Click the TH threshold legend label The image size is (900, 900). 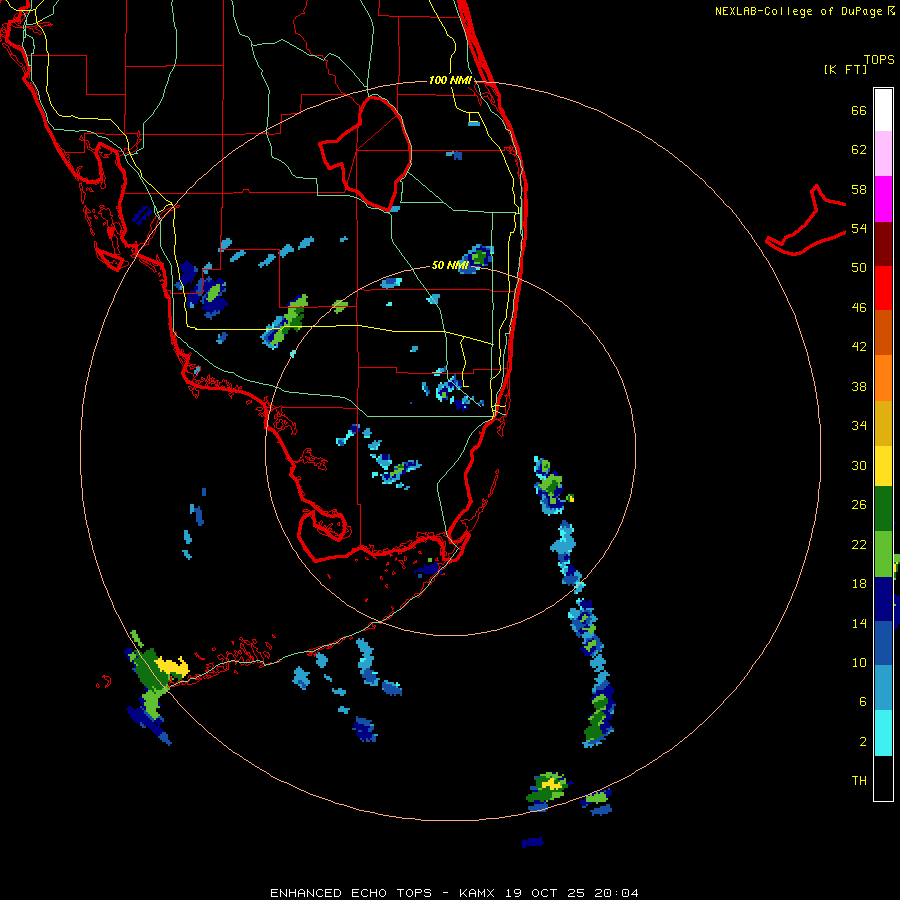859,781
